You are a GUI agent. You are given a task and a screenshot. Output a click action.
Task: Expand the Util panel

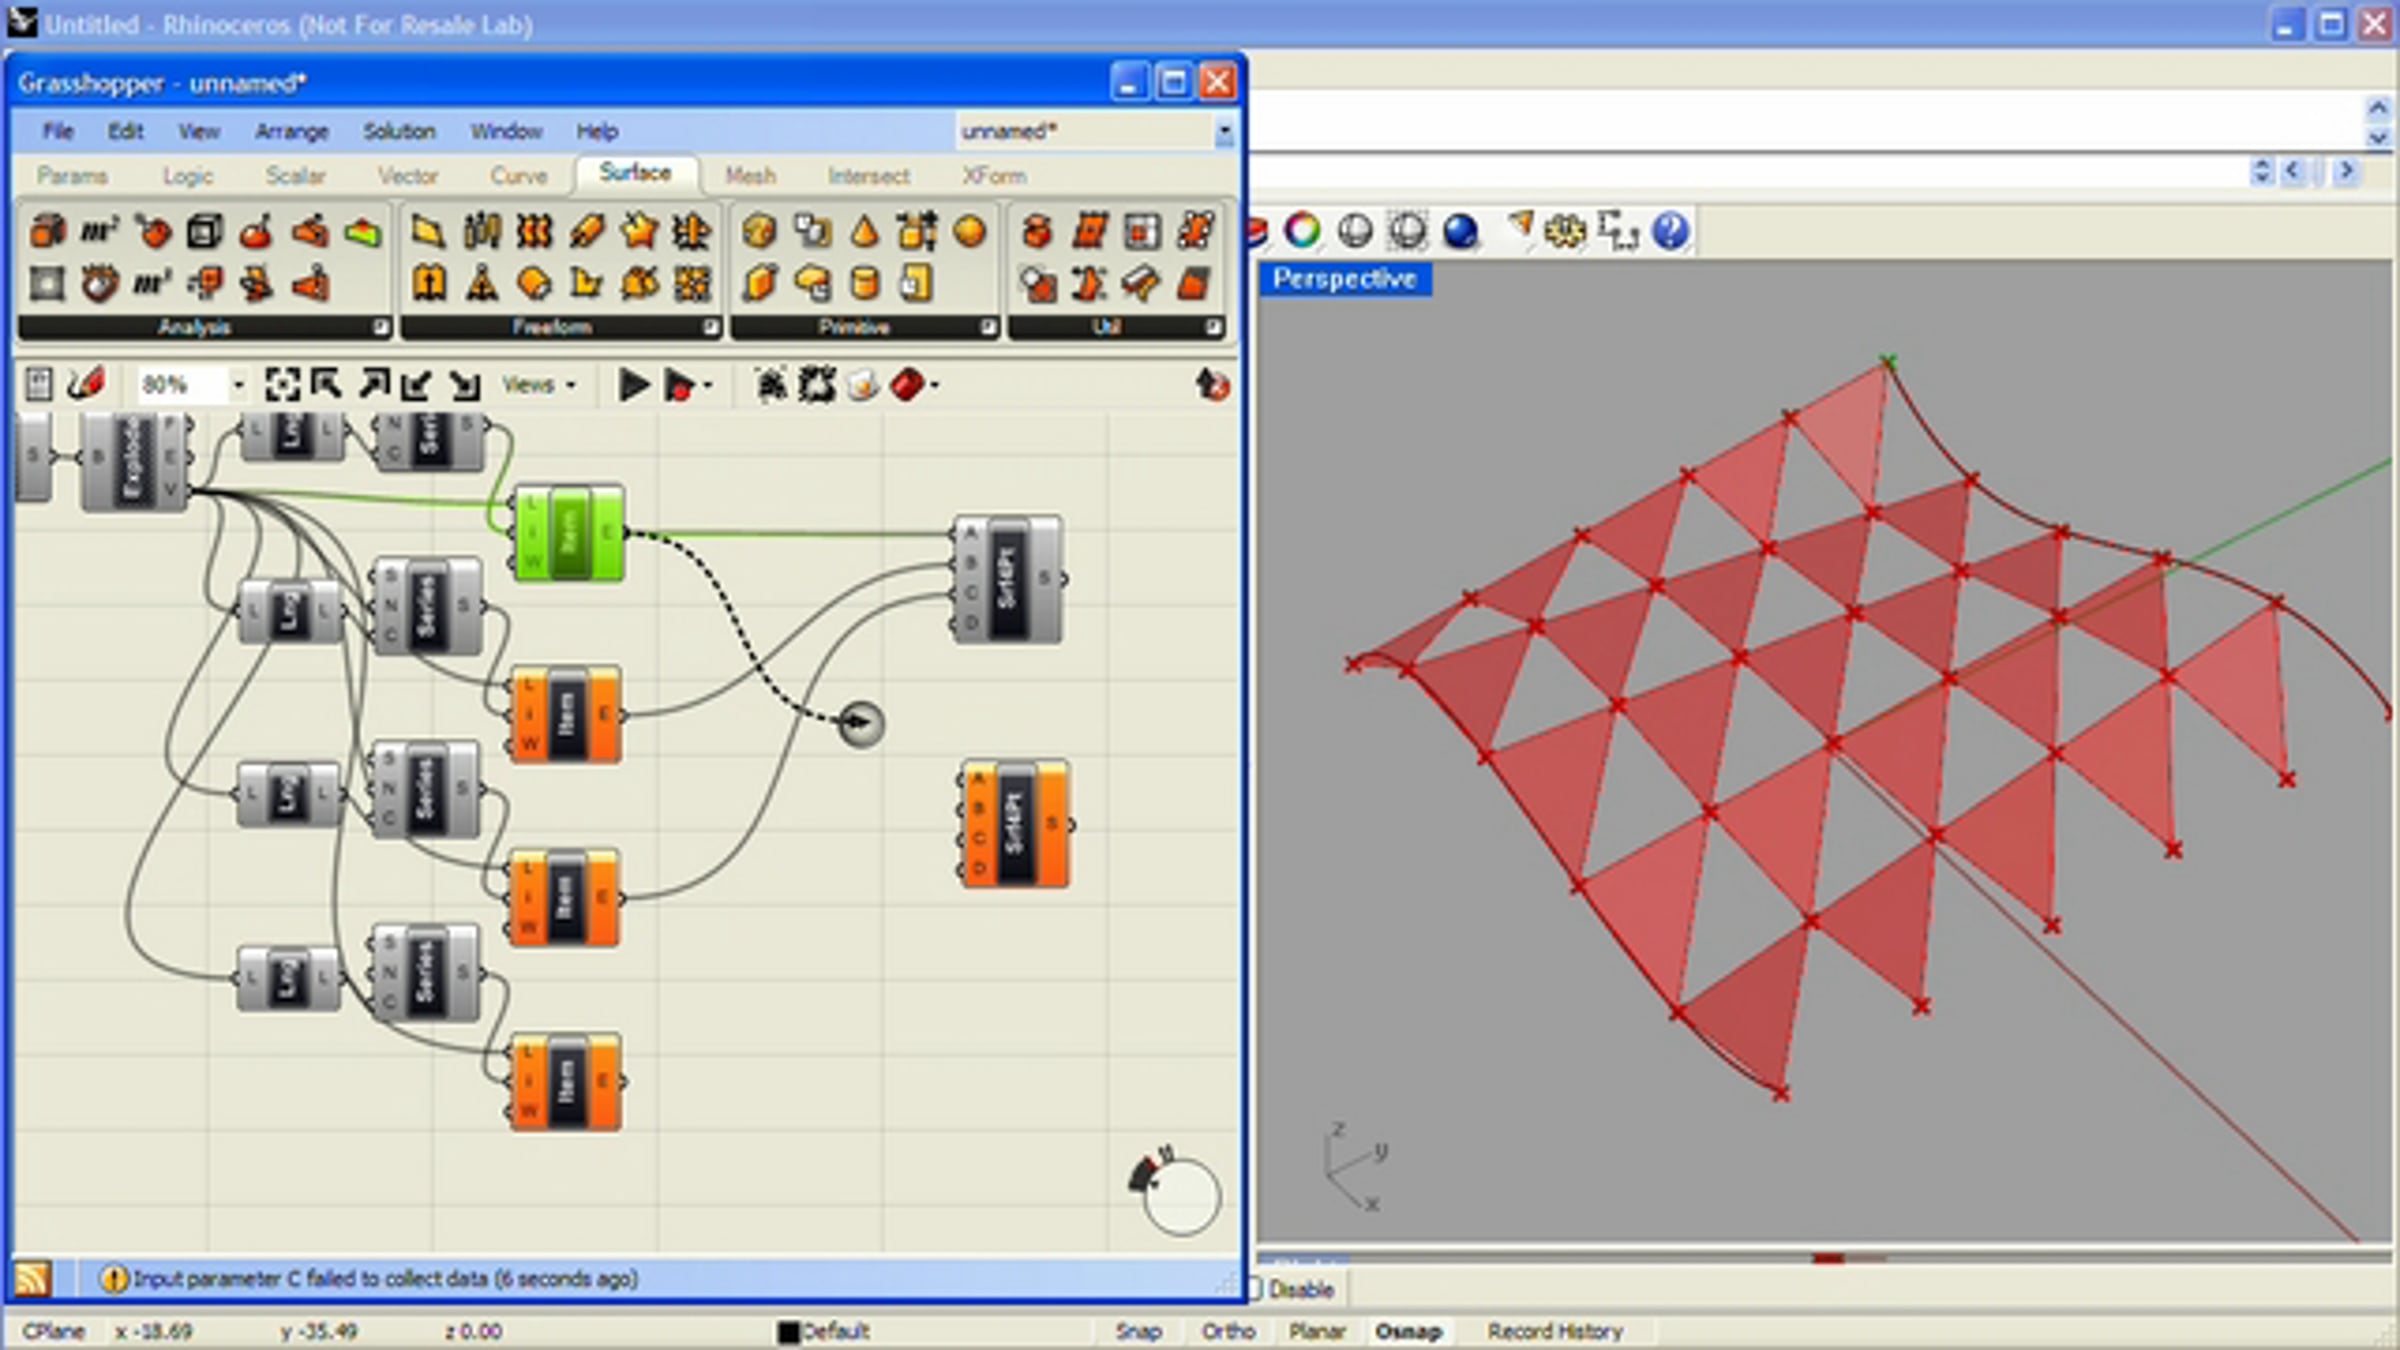pos(1213,327)
